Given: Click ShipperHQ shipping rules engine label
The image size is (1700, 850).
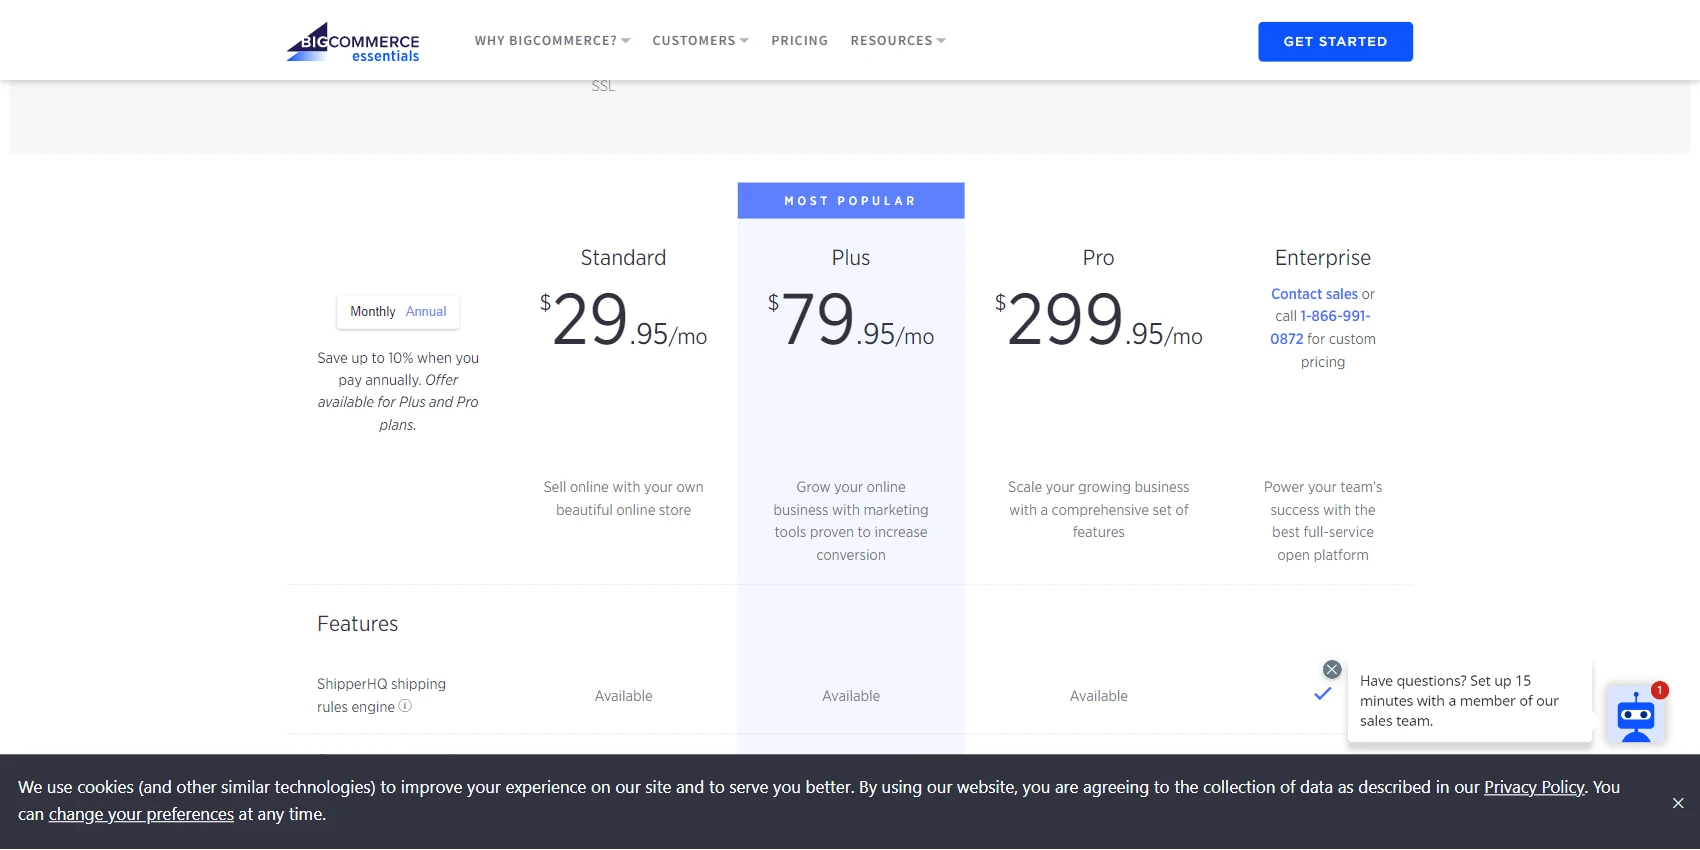Looking at the screenshot, I should coord(381,695).
